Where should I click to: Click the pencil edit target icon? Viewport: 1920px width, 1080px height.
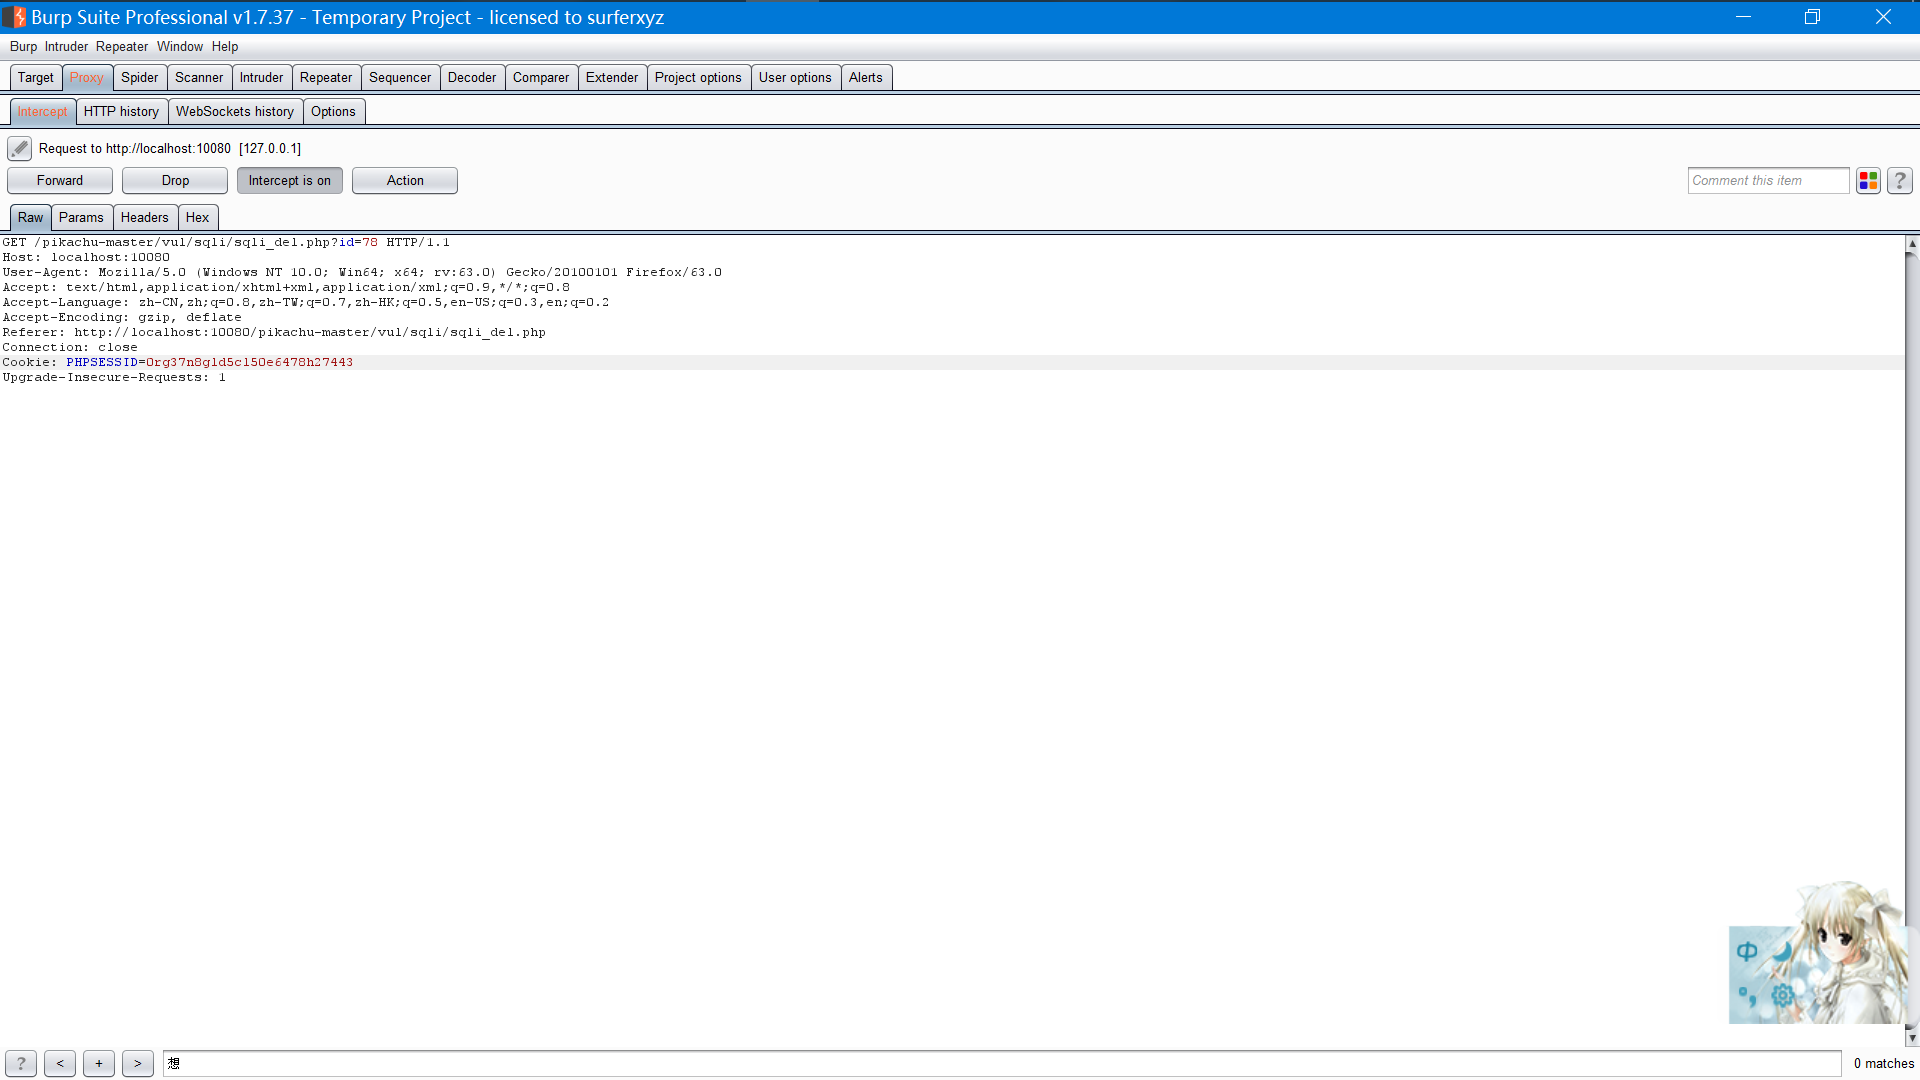point(19,149)
